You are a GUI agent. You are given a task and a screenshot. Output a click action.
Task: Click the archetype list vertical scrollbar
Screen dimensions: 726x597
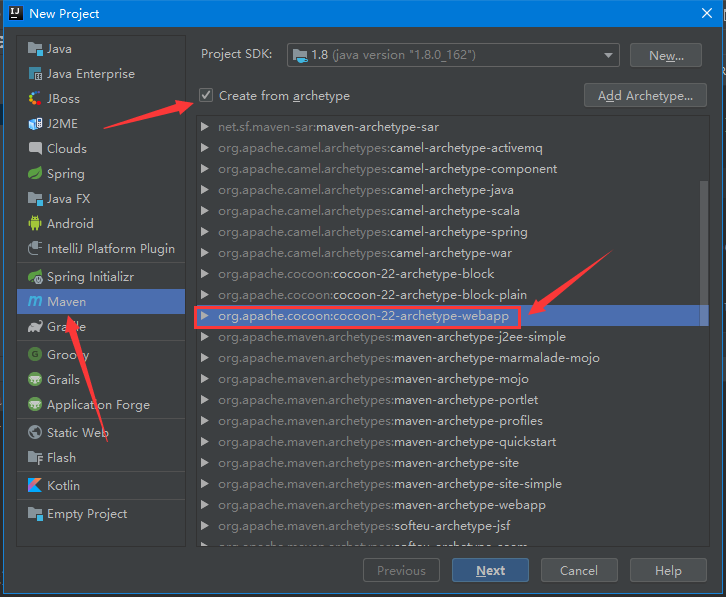tap(704, 252)
